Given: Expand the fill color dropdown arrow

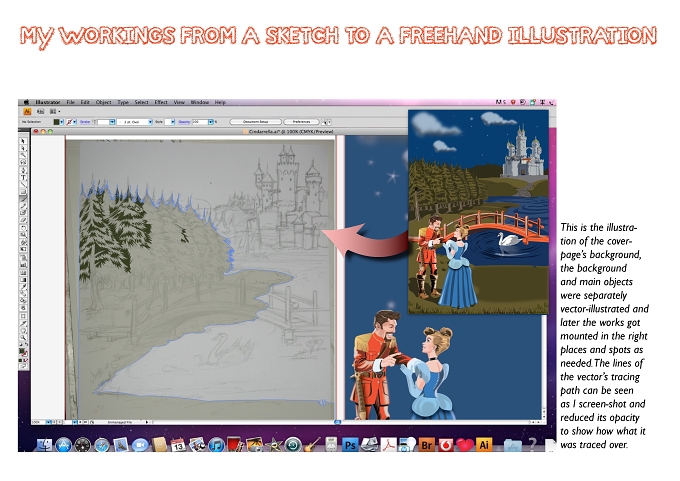Looking at the screenshot, I should 62,122.
